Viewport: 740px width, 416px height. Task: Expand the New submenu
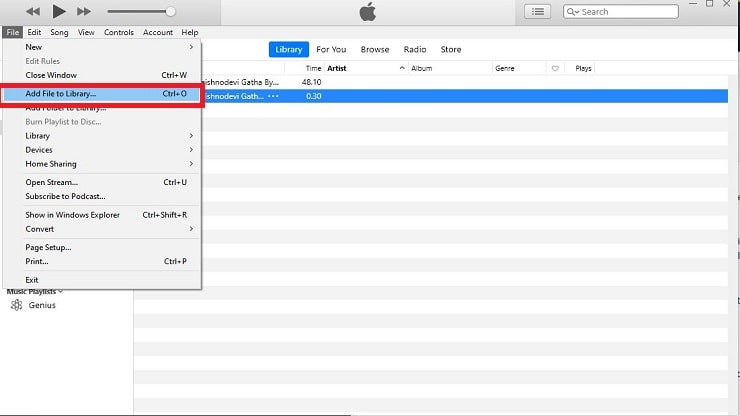(102, 47)
